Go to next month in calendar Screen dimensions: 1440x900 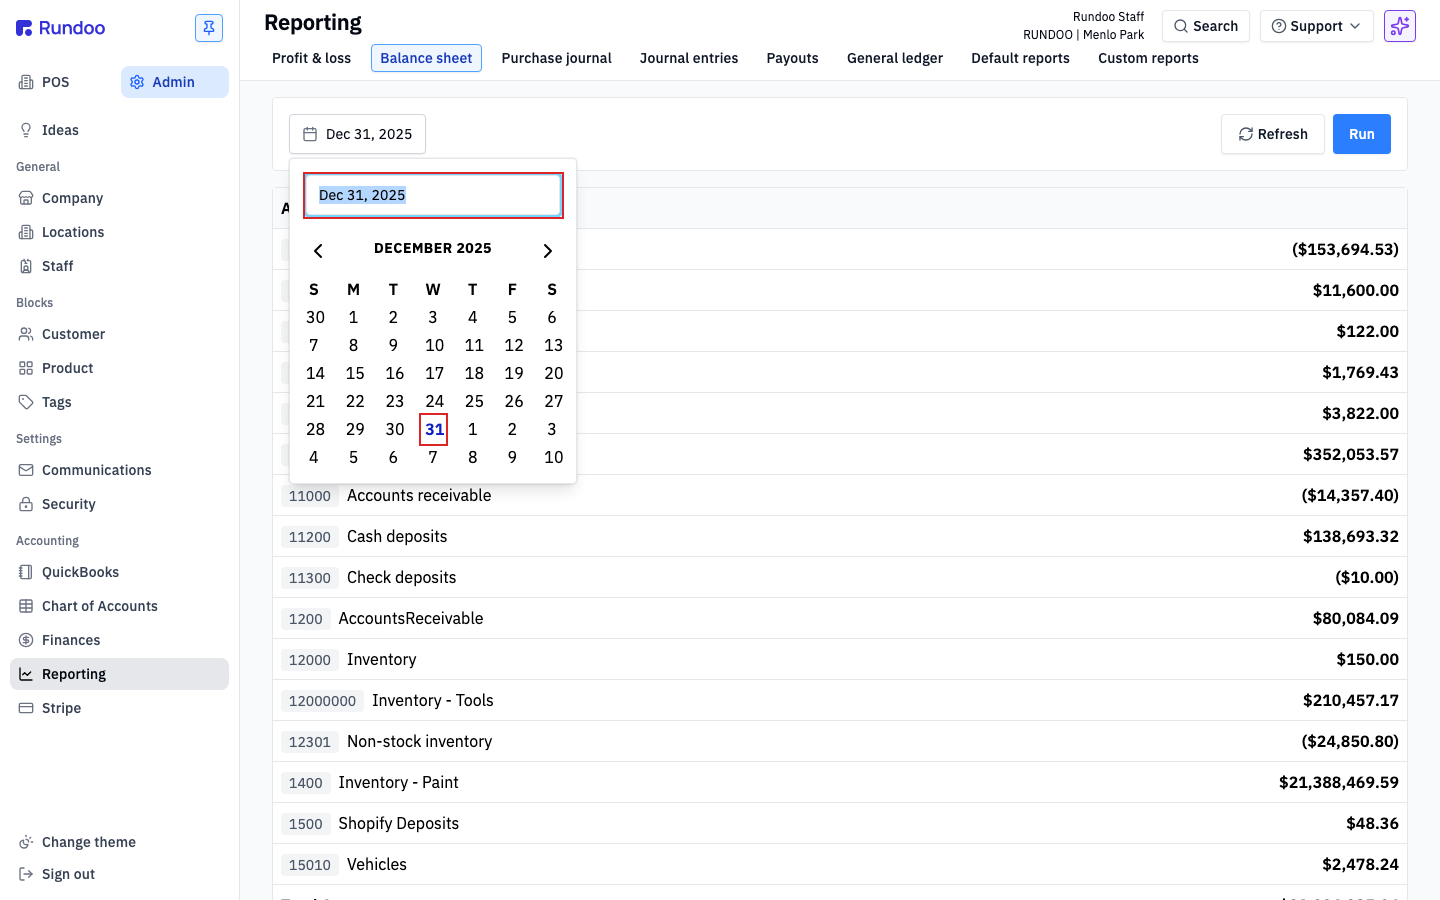[547, 250]
